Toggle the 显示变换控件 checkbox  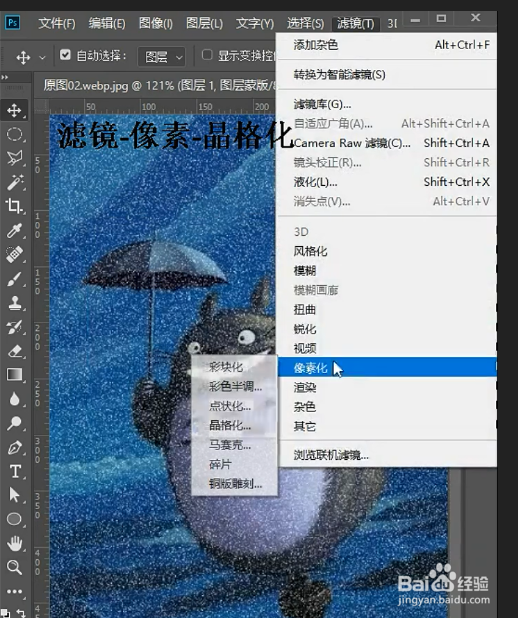(x=207, y=55)
